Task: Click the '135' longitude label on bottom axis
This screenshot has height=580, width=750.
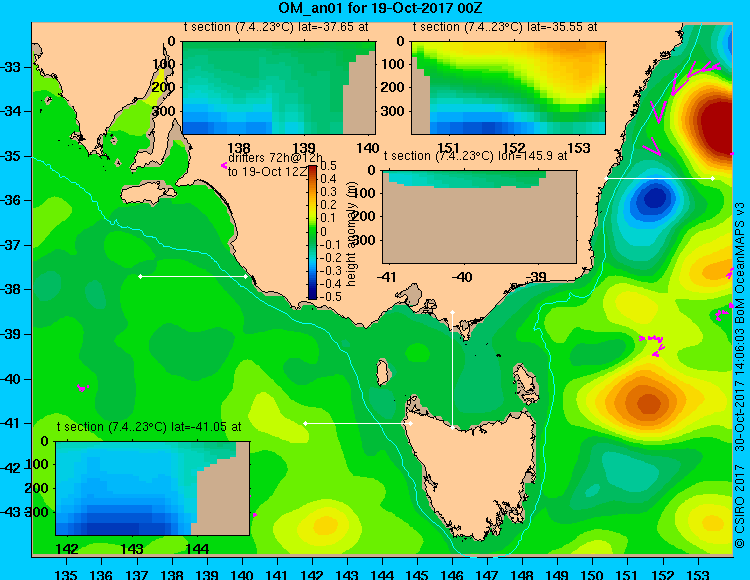Action: pyautogui.click(x=66, y=574)
